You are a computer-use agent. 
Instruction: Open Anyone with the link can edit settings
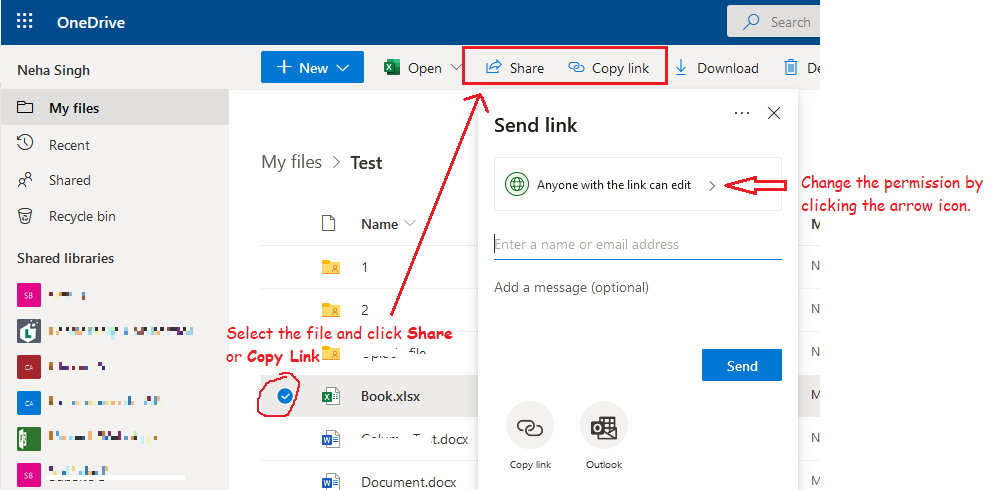638,184
